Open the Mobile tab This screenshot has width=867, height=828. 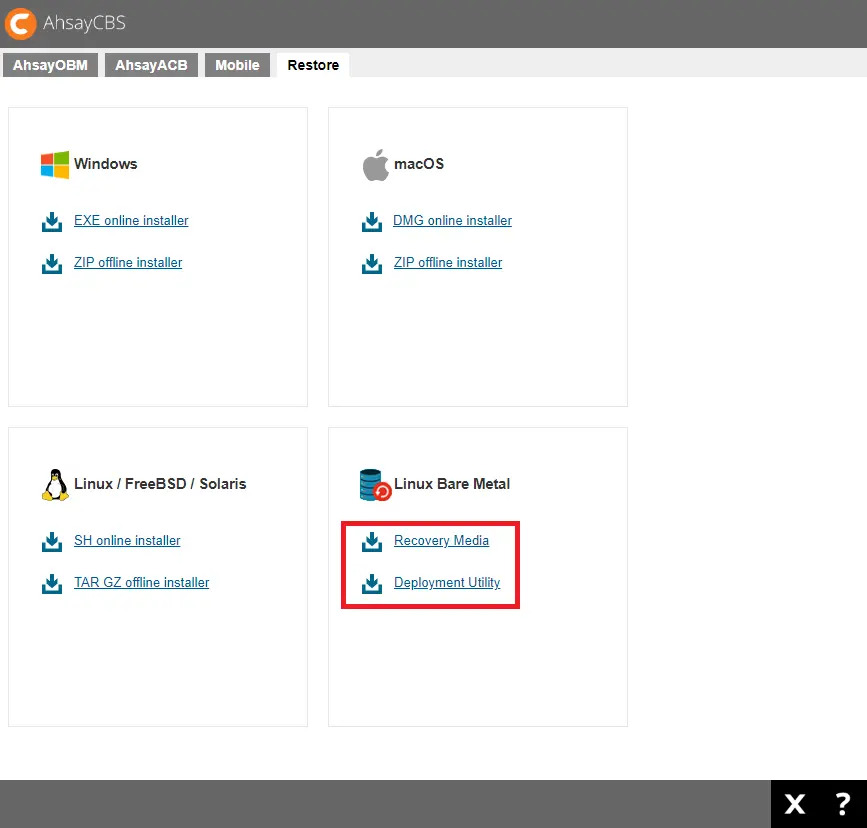coord(237,65)
